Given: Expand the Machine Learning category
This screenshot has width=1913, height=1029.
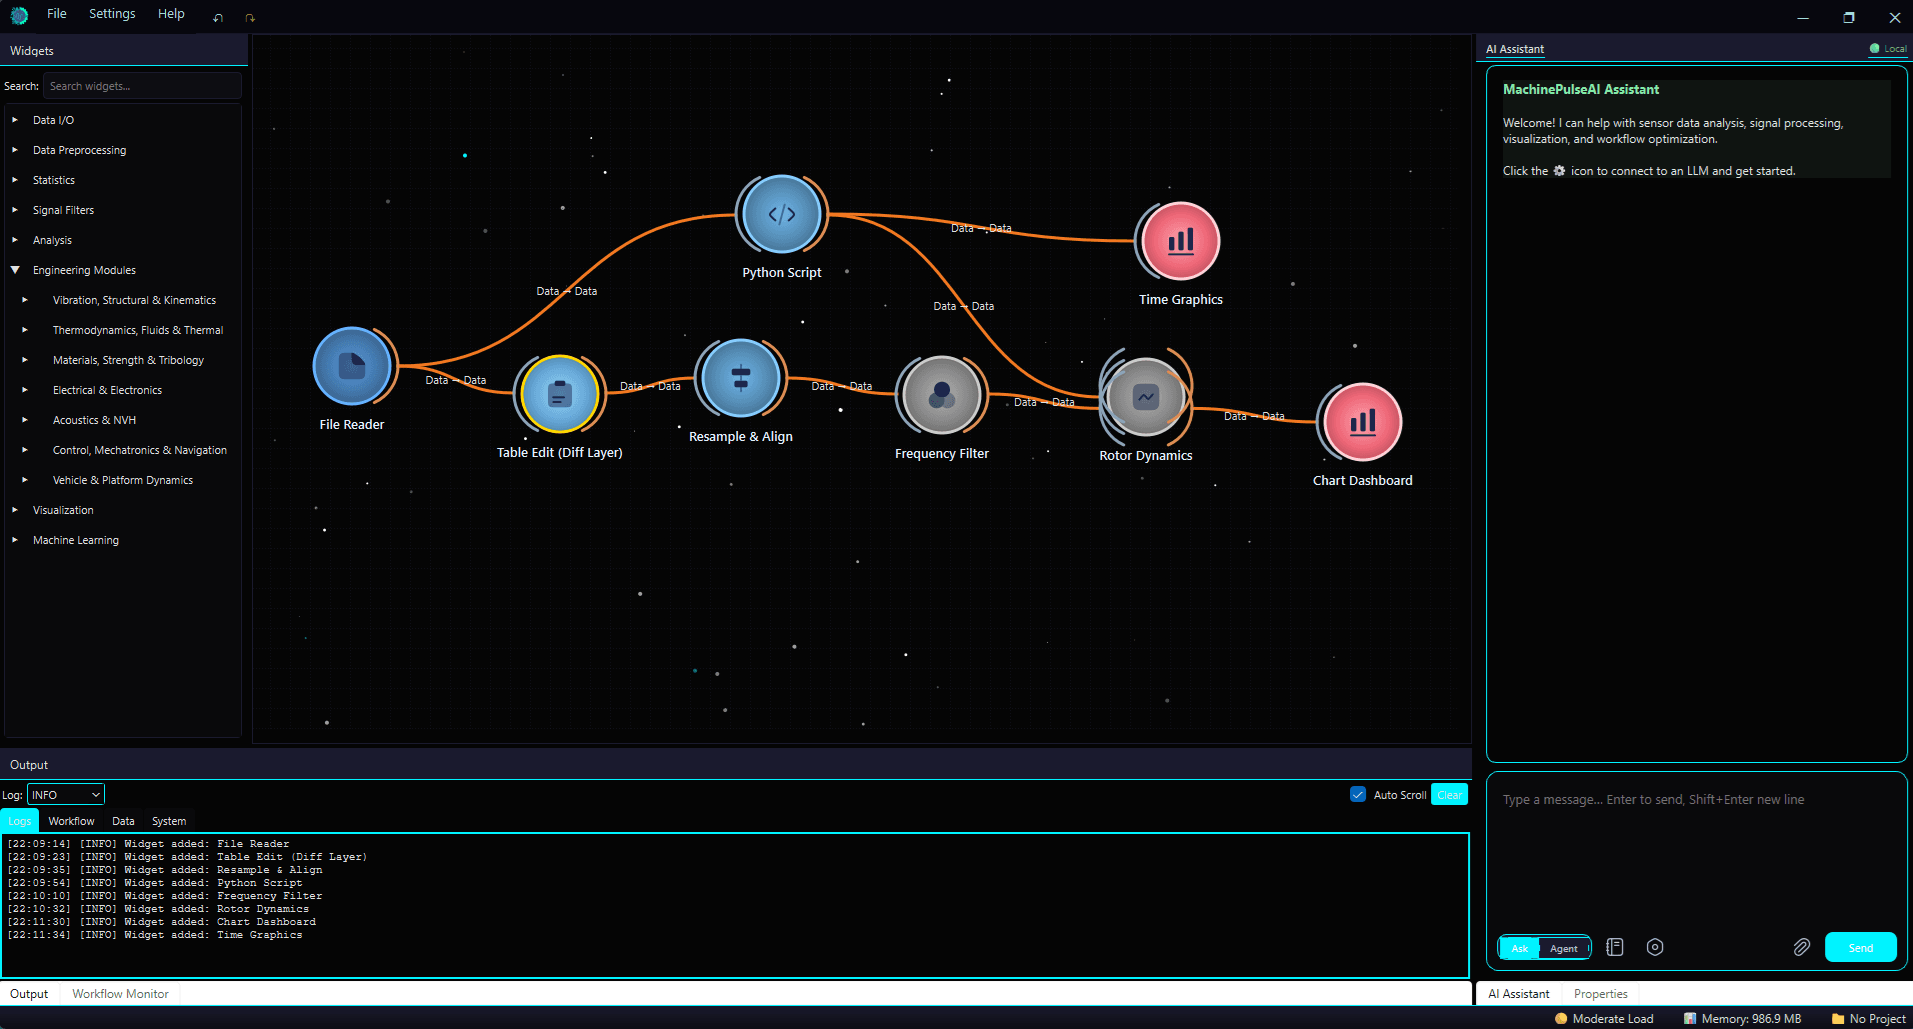Looking at the screenshot, I should point(15,540).
